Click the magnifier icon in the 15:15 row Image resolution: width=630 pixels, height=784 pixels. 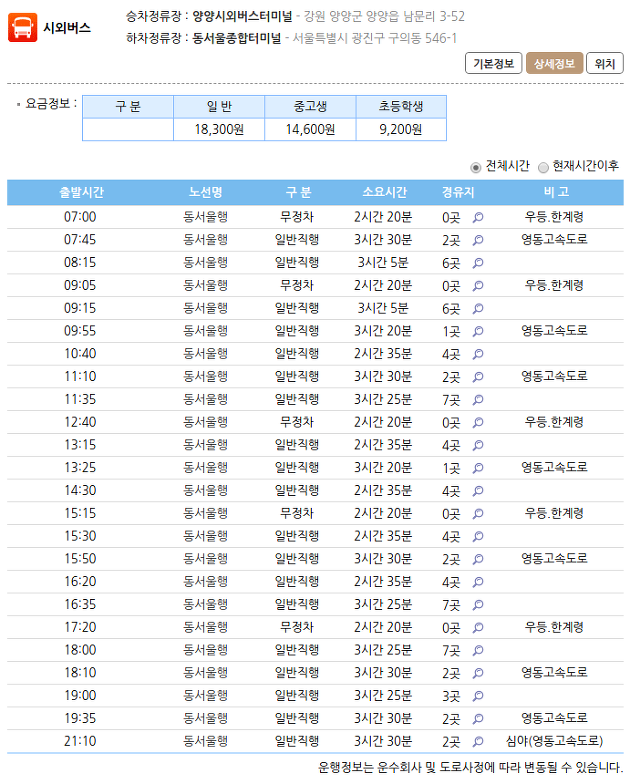(x=478, y=514)
